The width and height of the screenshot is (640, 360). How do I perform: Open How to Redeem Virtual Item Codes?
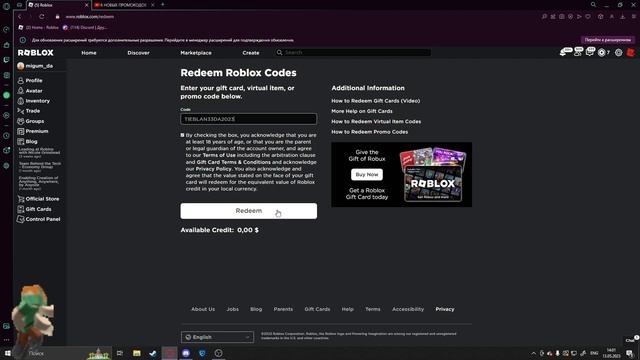pos(376,122)
